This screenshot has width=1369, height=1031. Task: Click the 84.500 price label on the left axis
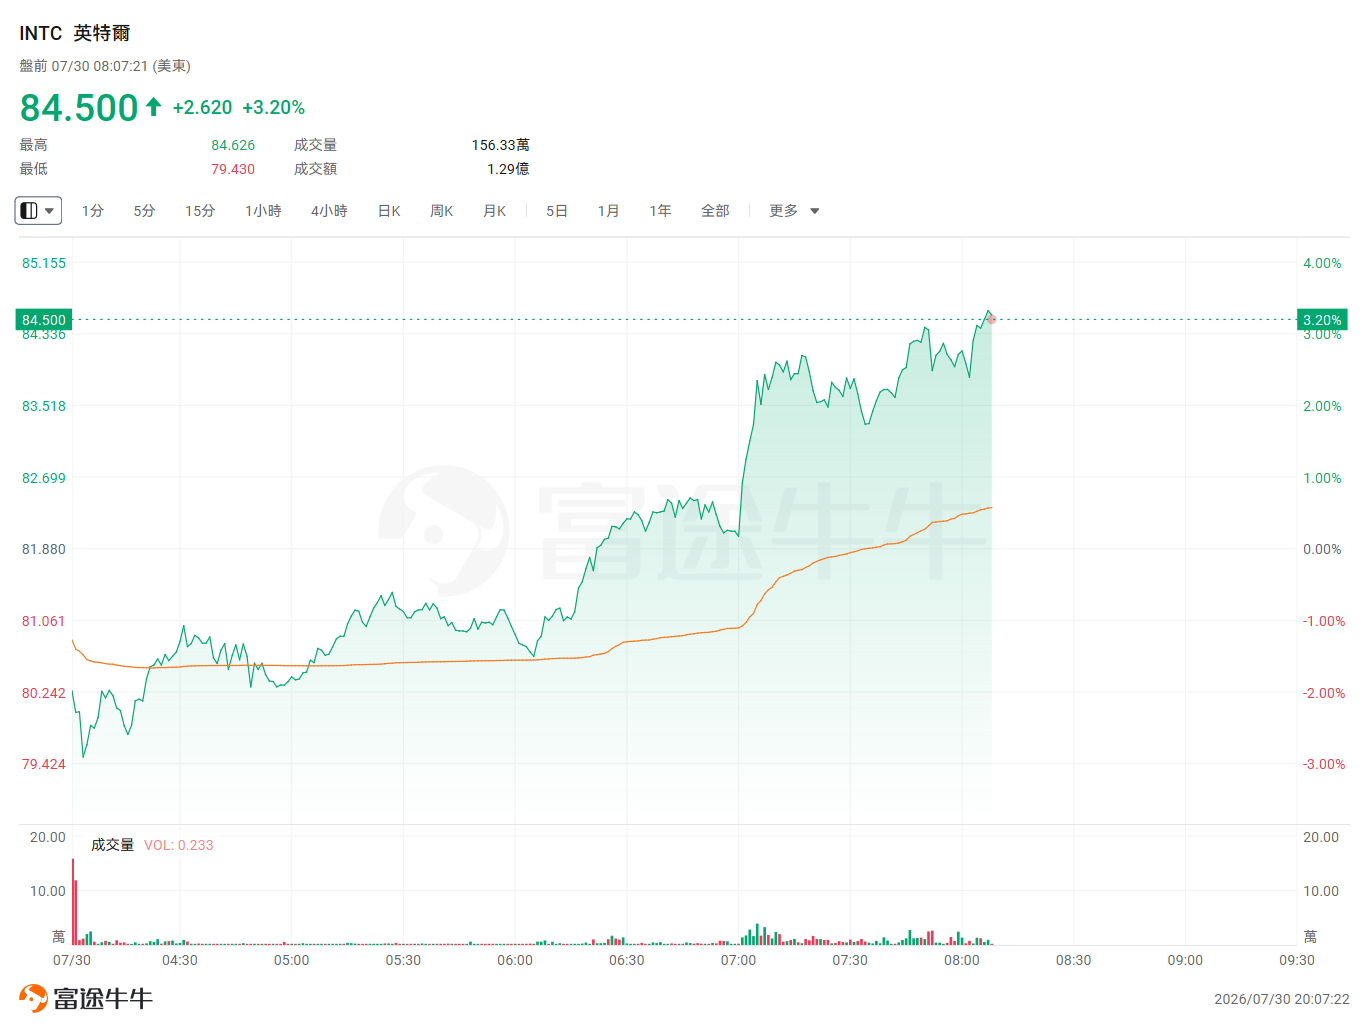(x=44, y=320)
